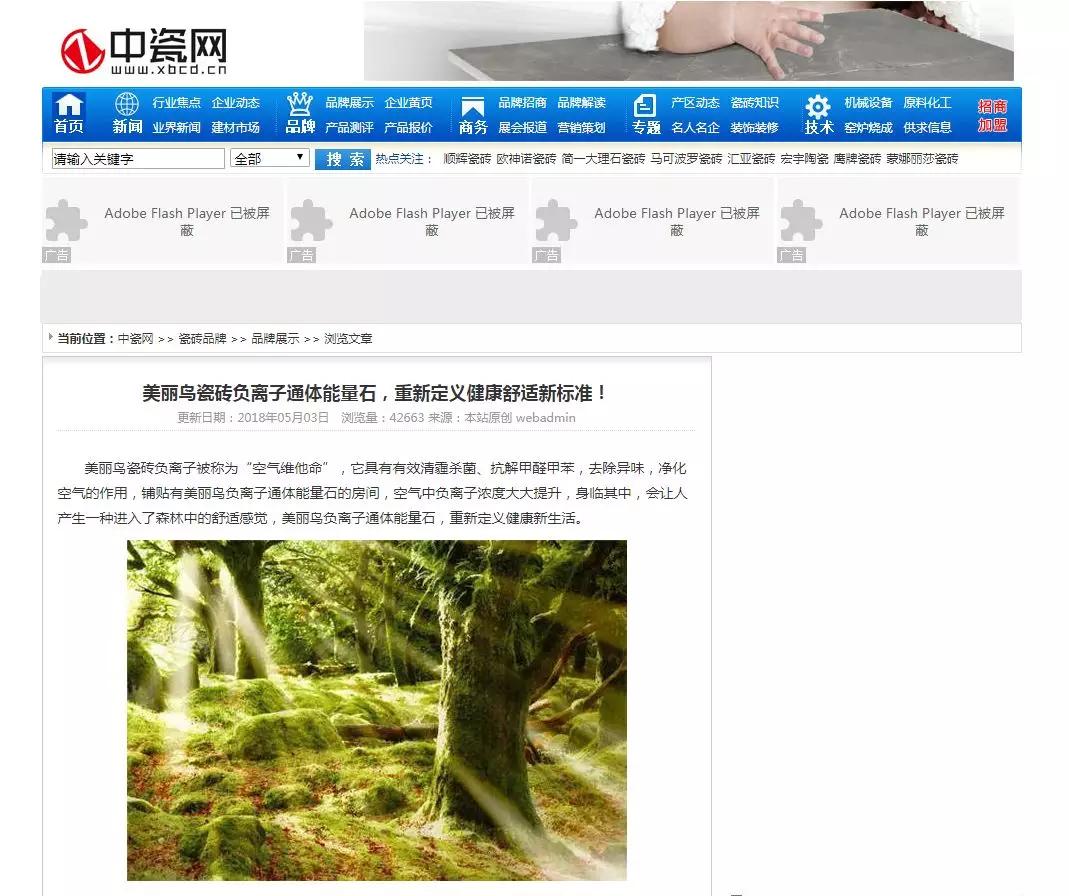Click the forest image in the article
The image size is (1069, 896).
[x=376, y=710]
